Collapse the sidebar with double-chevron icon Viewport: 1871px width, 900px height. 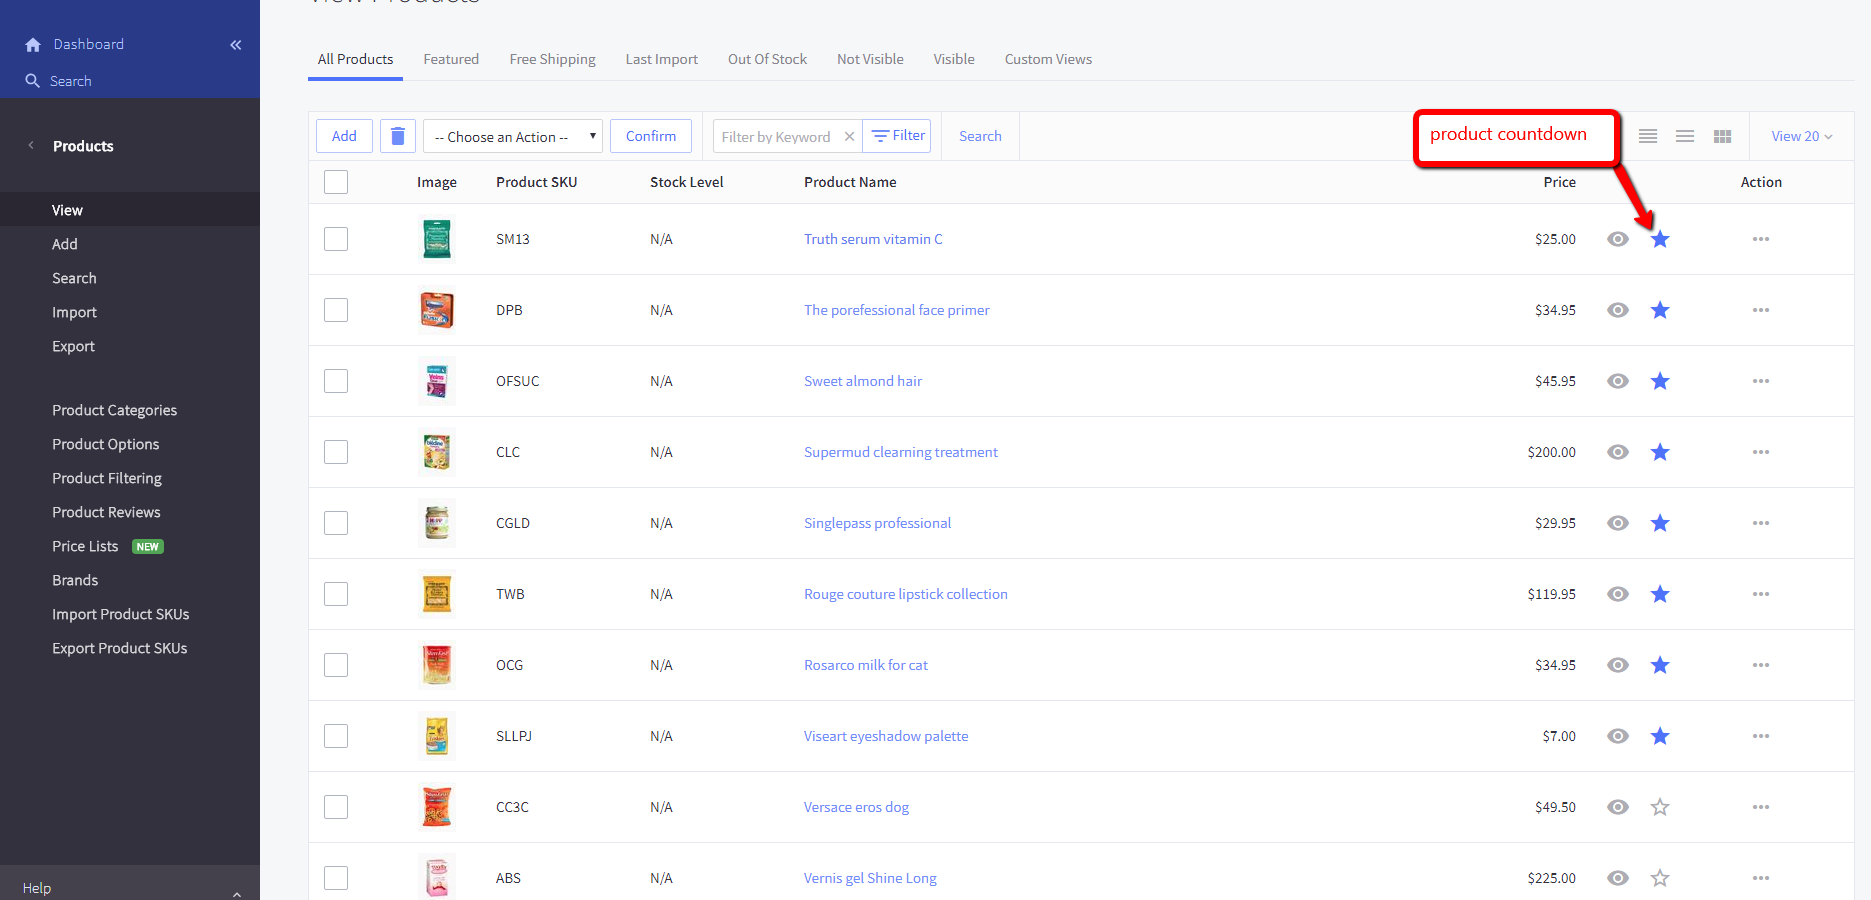tap(236, 45)
